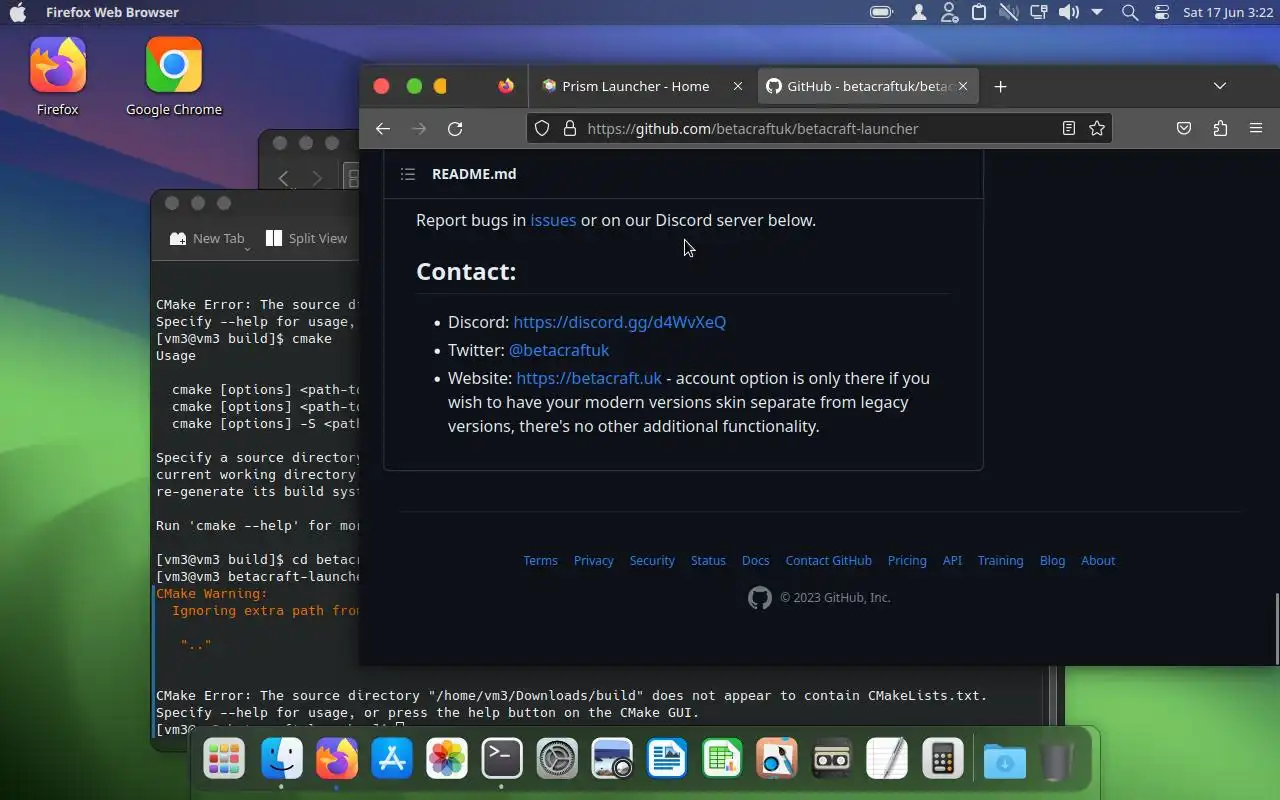Open the Discord invite link
Image resolution: width=1280 pixels, height=800 pixels.
tap(619, 322)
